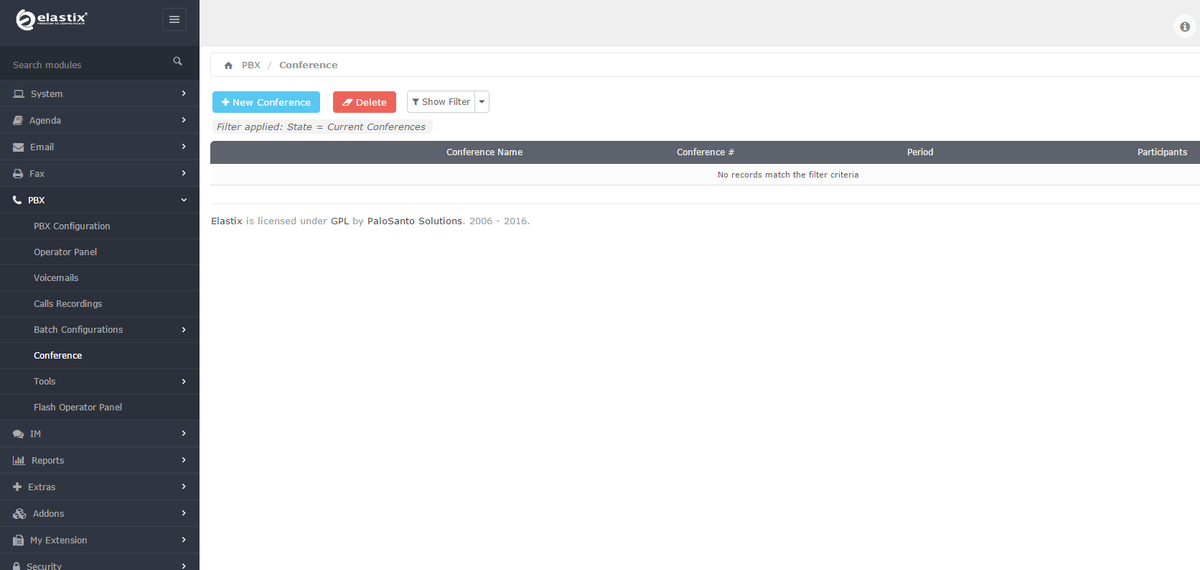Click the Email envelope icon
1200x570 pixels.
tap(18, 147)
